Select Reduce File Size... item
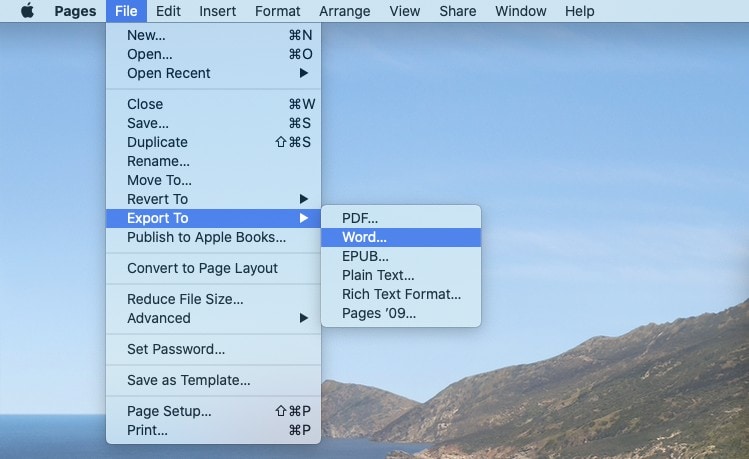Viewport: 749px width, 459px height. point(185,299)
